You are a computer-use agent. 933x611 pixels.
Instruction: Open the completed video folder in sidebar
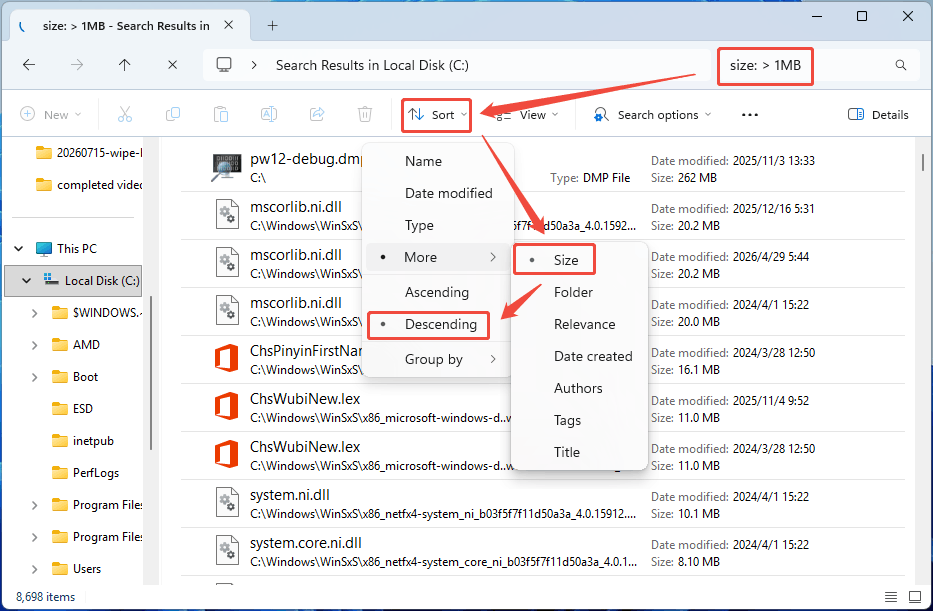(x=89, y=185)
